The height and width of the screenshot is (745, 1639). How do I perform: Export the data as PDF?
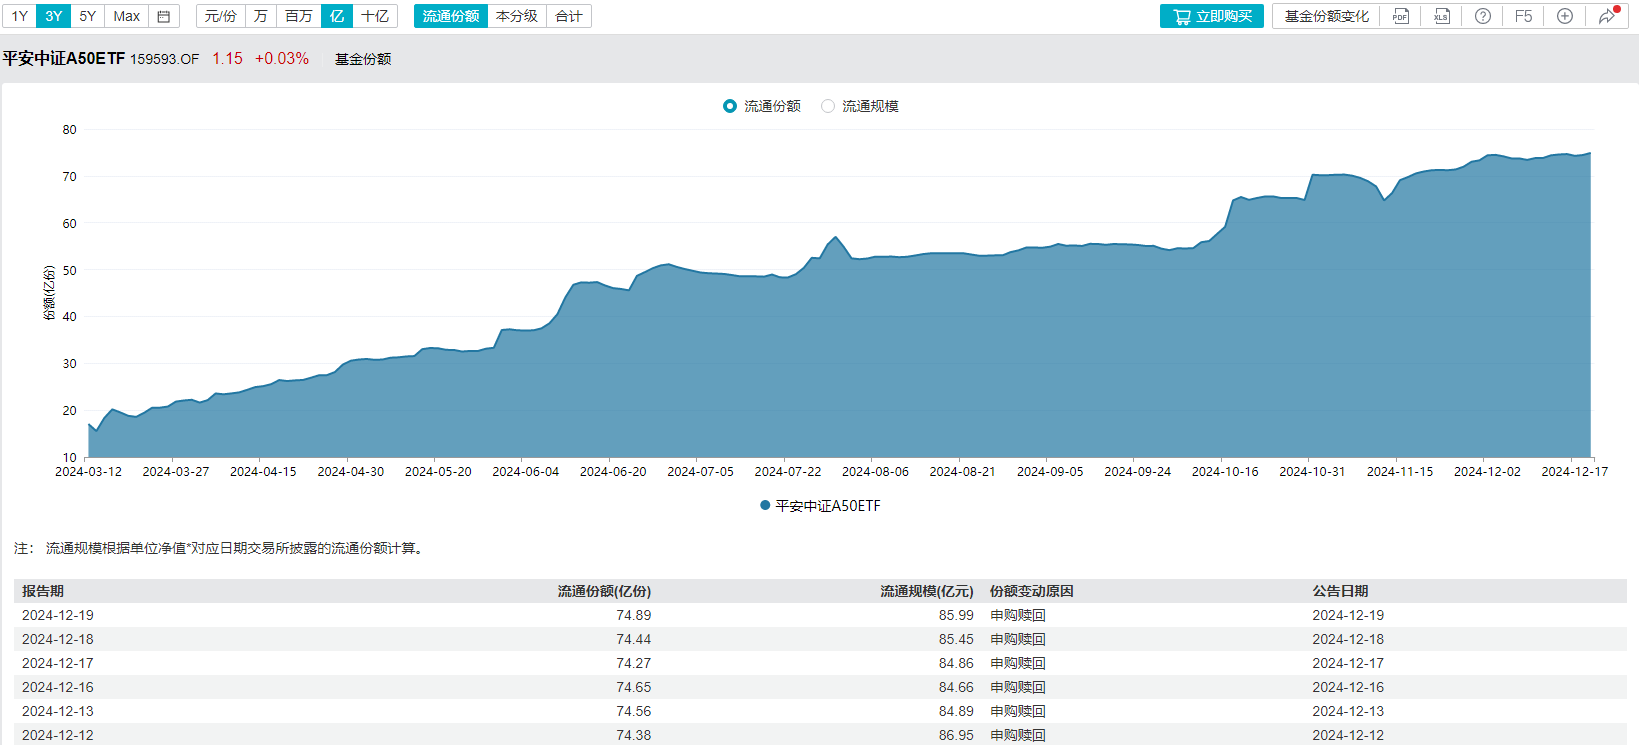(1400, 16)
